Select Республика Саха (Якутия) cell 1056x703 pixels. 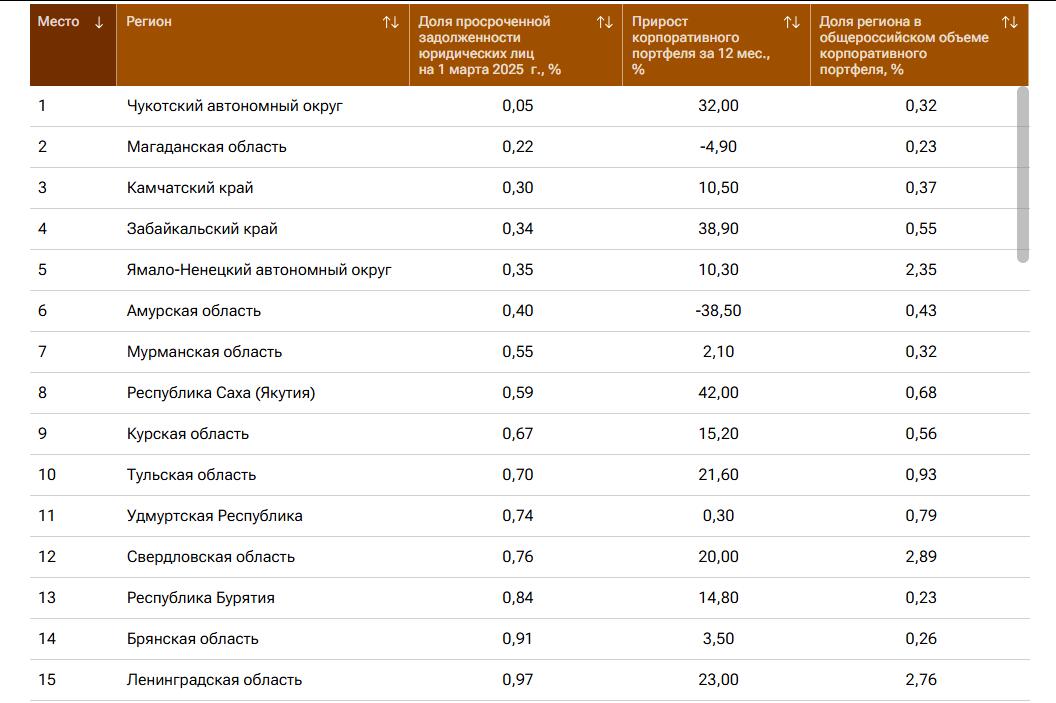pyautogui.click(x=221, y=393)
